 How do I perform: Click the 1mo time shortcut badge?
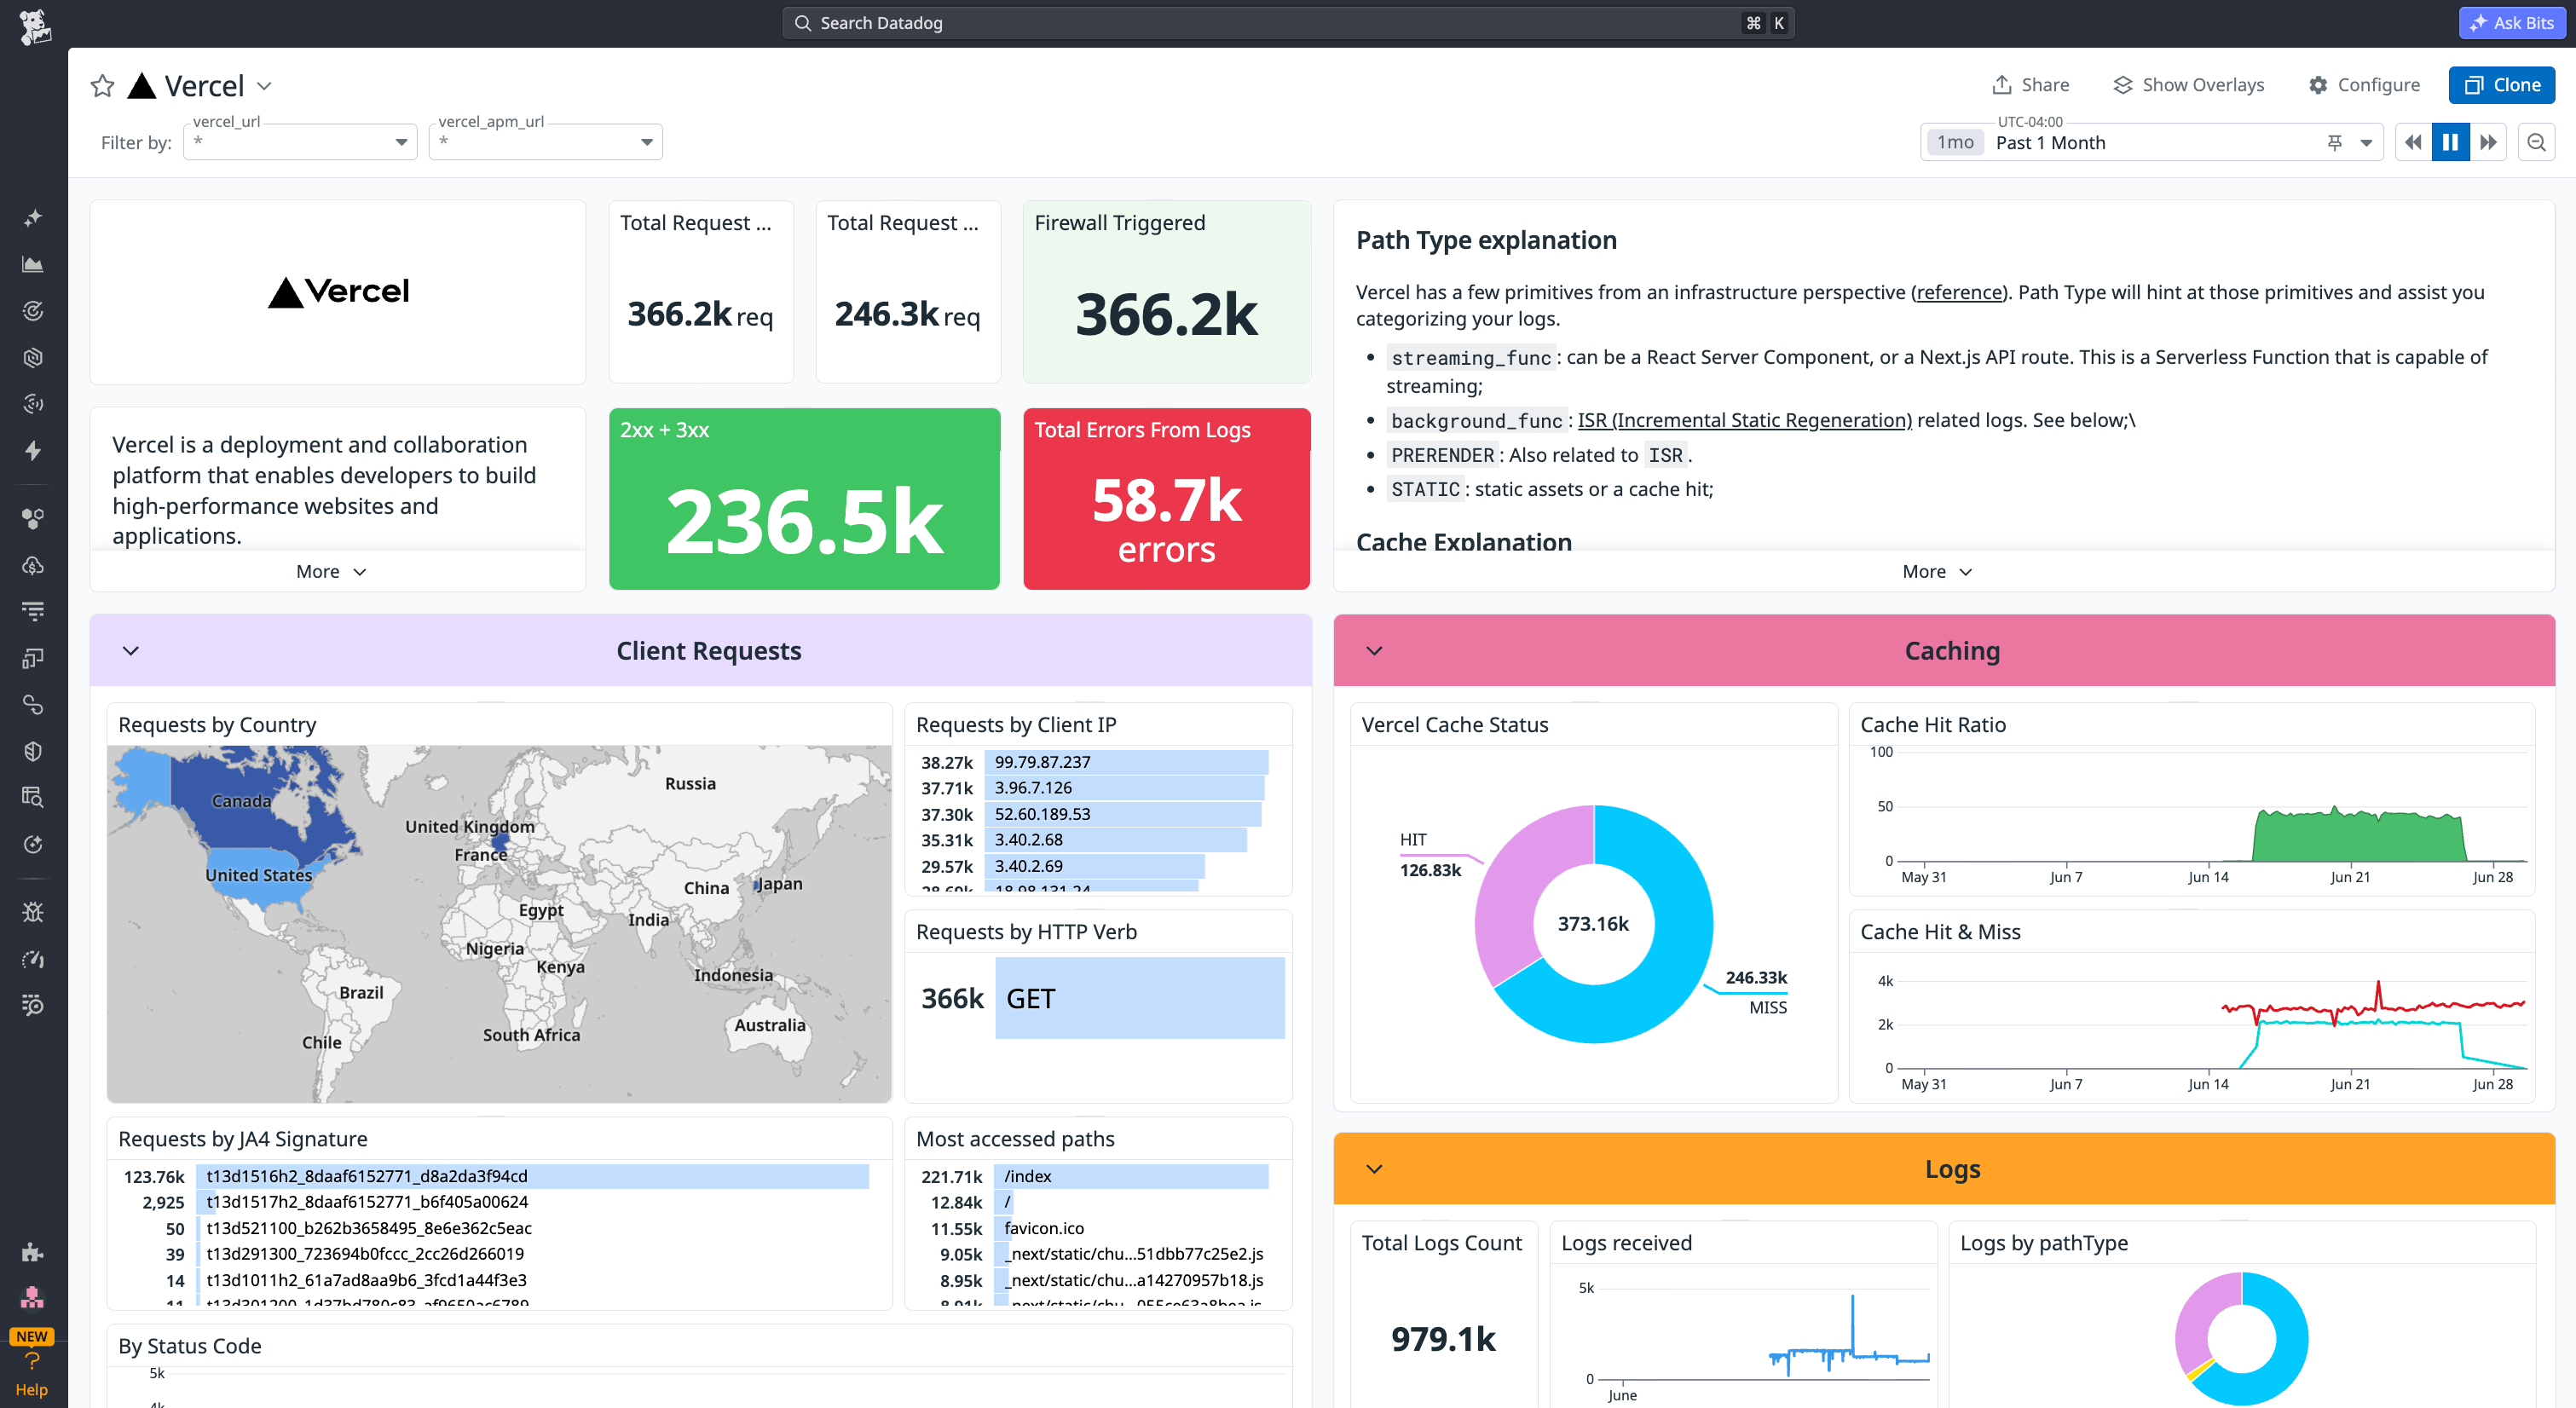(x=1955, y=142)
